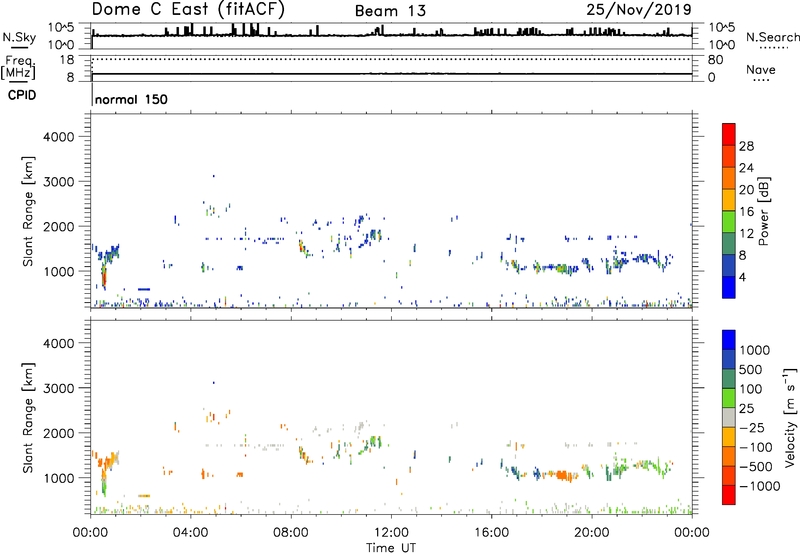Click the 'Beam 13' heading

point(390,11)
